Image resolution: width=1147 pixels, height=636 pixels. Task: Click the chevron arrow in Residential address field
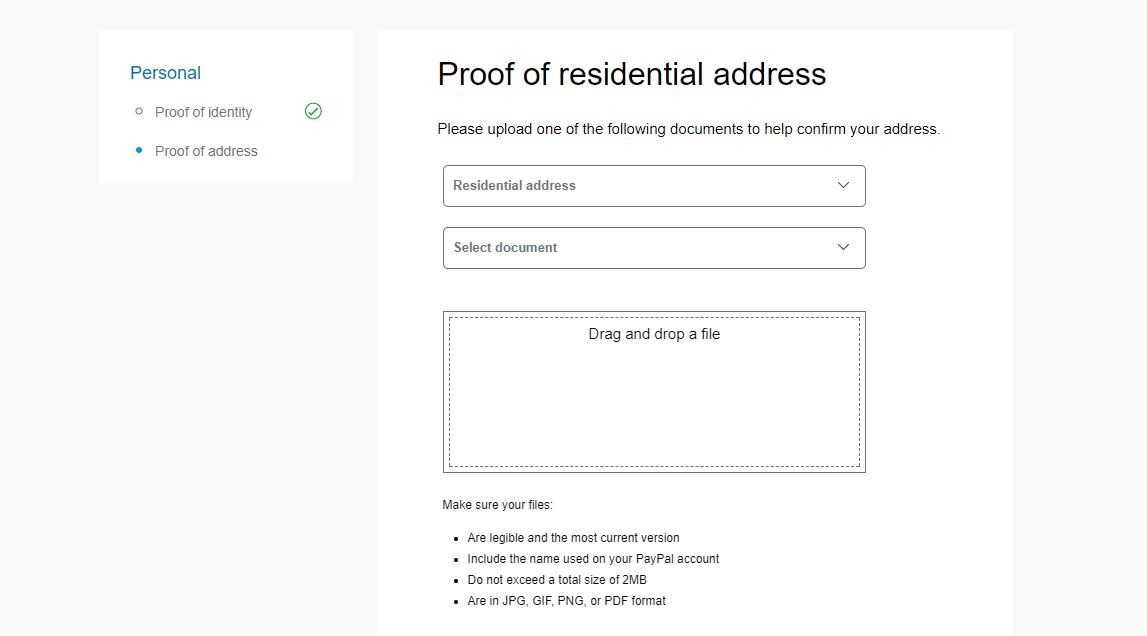pos(843,185)
